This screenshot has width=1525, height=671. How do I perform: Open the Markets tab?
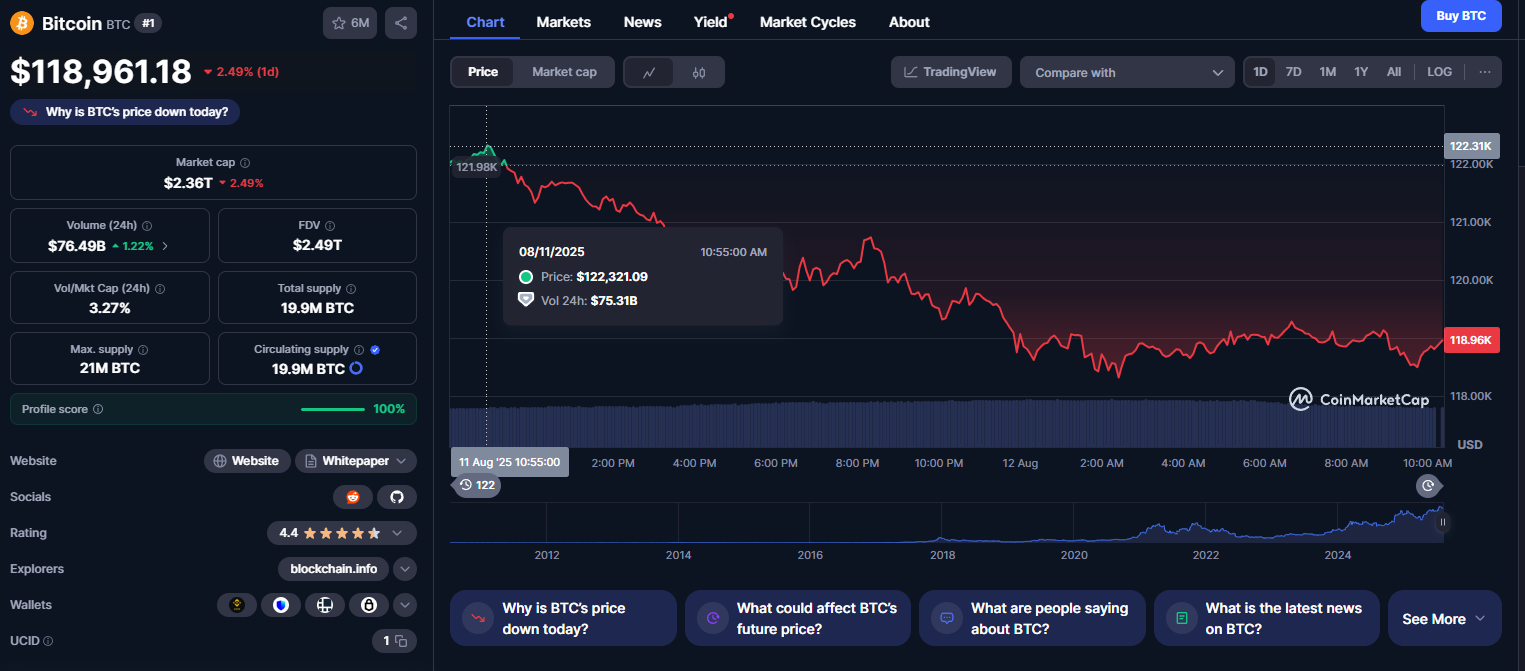pyautogui.click(x=563, y=22)
